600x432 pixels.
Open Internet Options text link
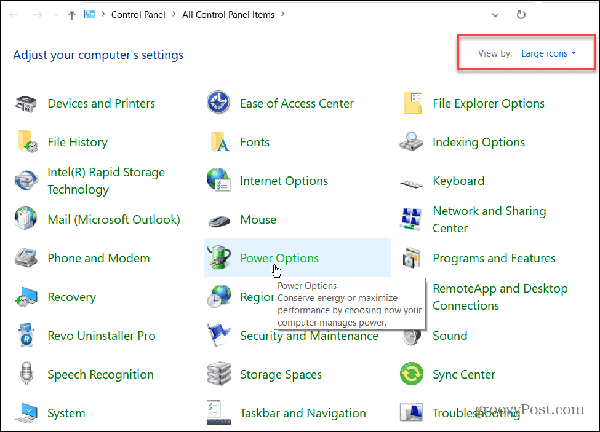pyautogui.click(x=284, y=181)
